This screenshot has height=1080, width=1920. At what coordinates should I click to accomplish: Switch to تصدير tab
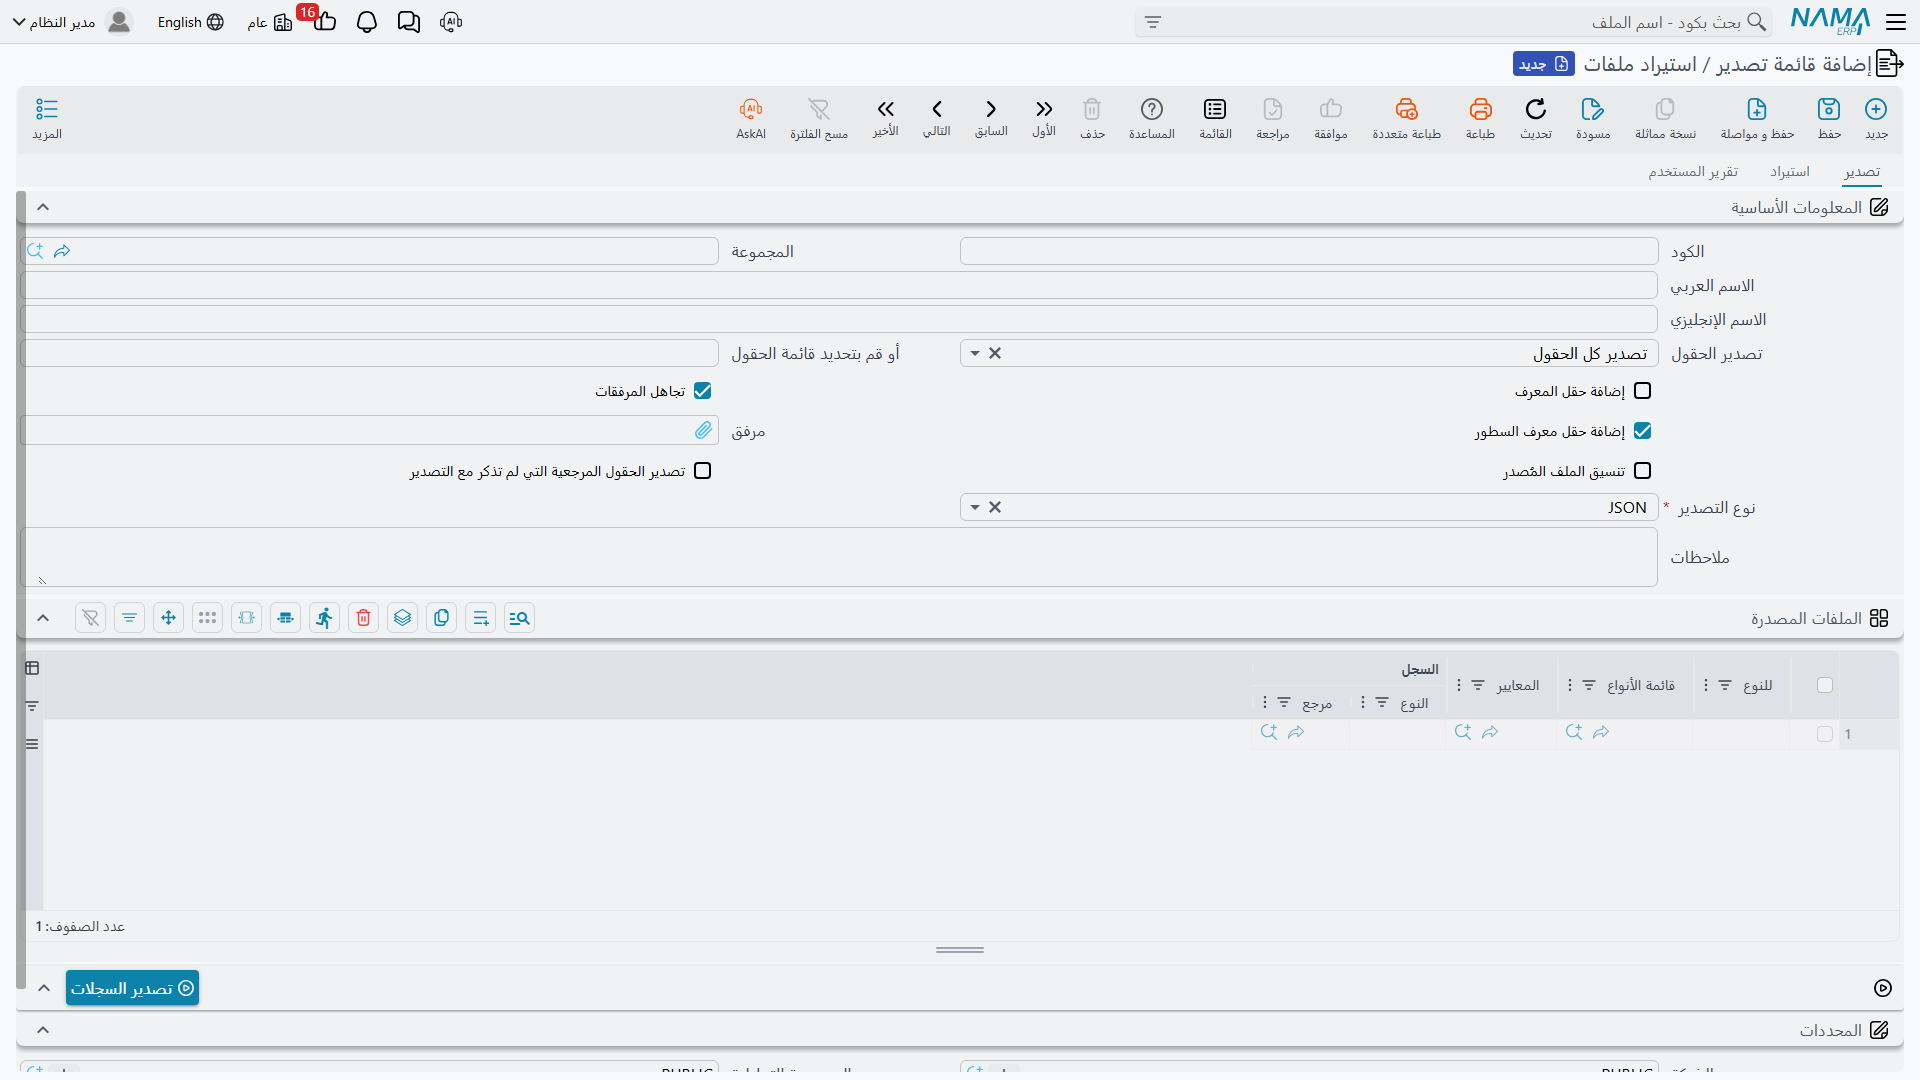[x=1862, y=172]
